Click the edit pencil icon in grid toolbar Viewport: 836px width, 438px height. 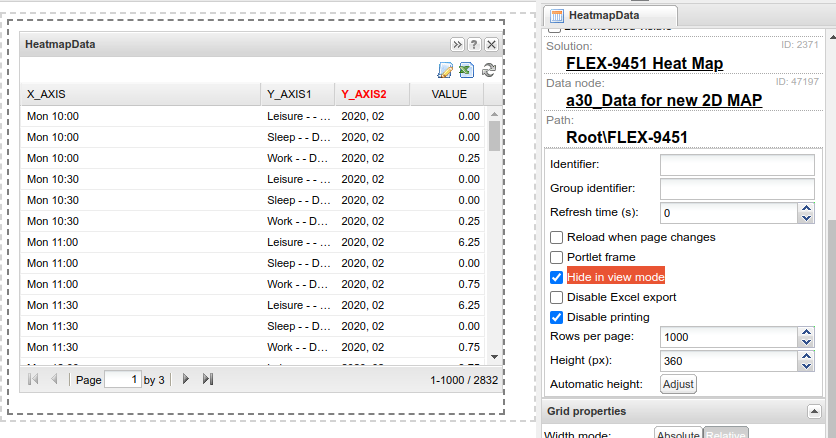445,70
